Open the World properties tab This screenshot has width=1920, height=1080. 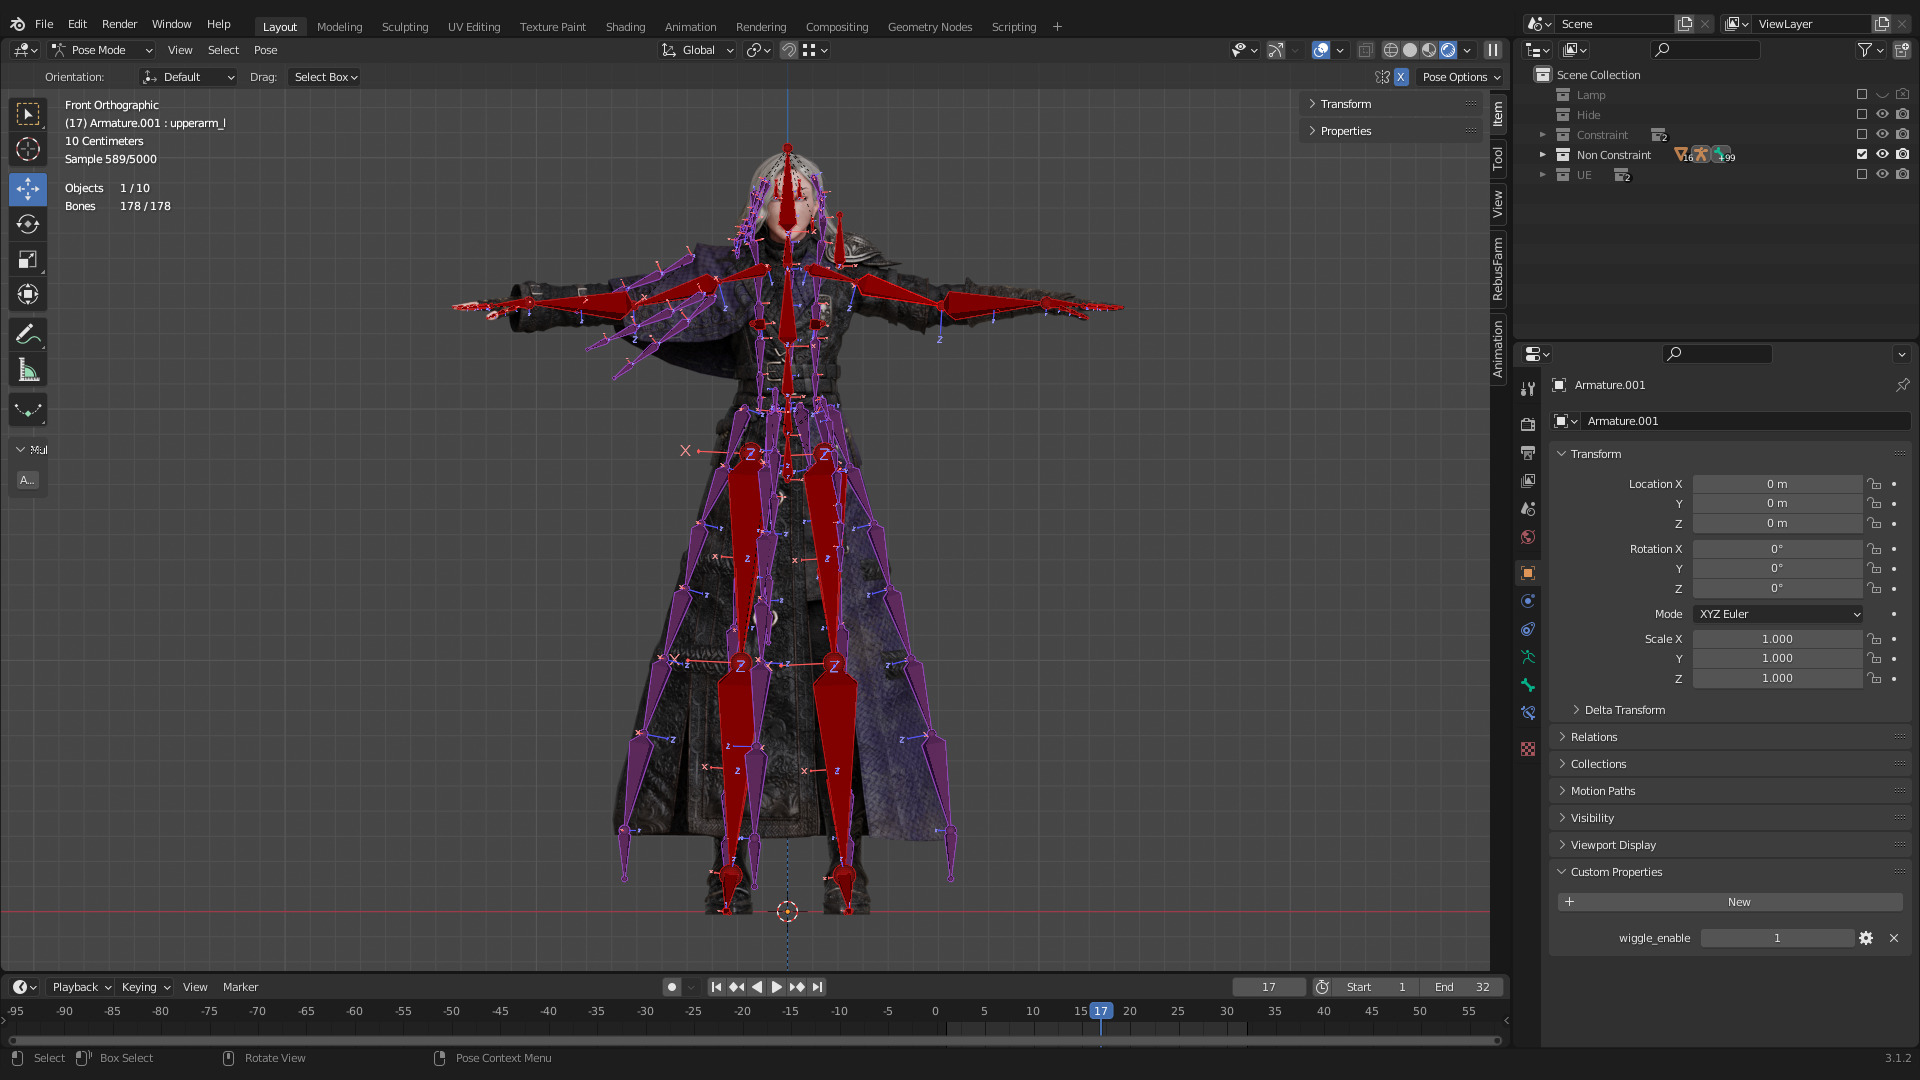[x=1528, y=537]
